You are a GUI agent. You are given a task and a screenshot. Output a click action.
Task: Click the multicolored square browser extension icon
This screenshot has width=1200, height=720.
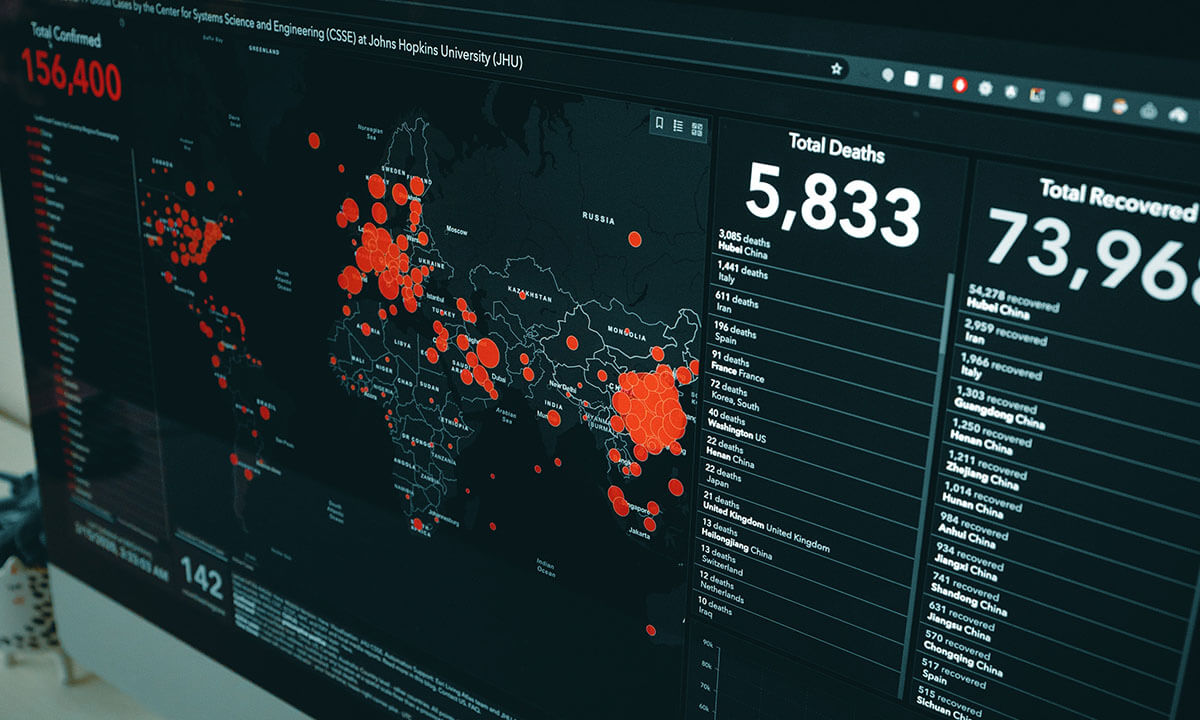click(1037, 96)
